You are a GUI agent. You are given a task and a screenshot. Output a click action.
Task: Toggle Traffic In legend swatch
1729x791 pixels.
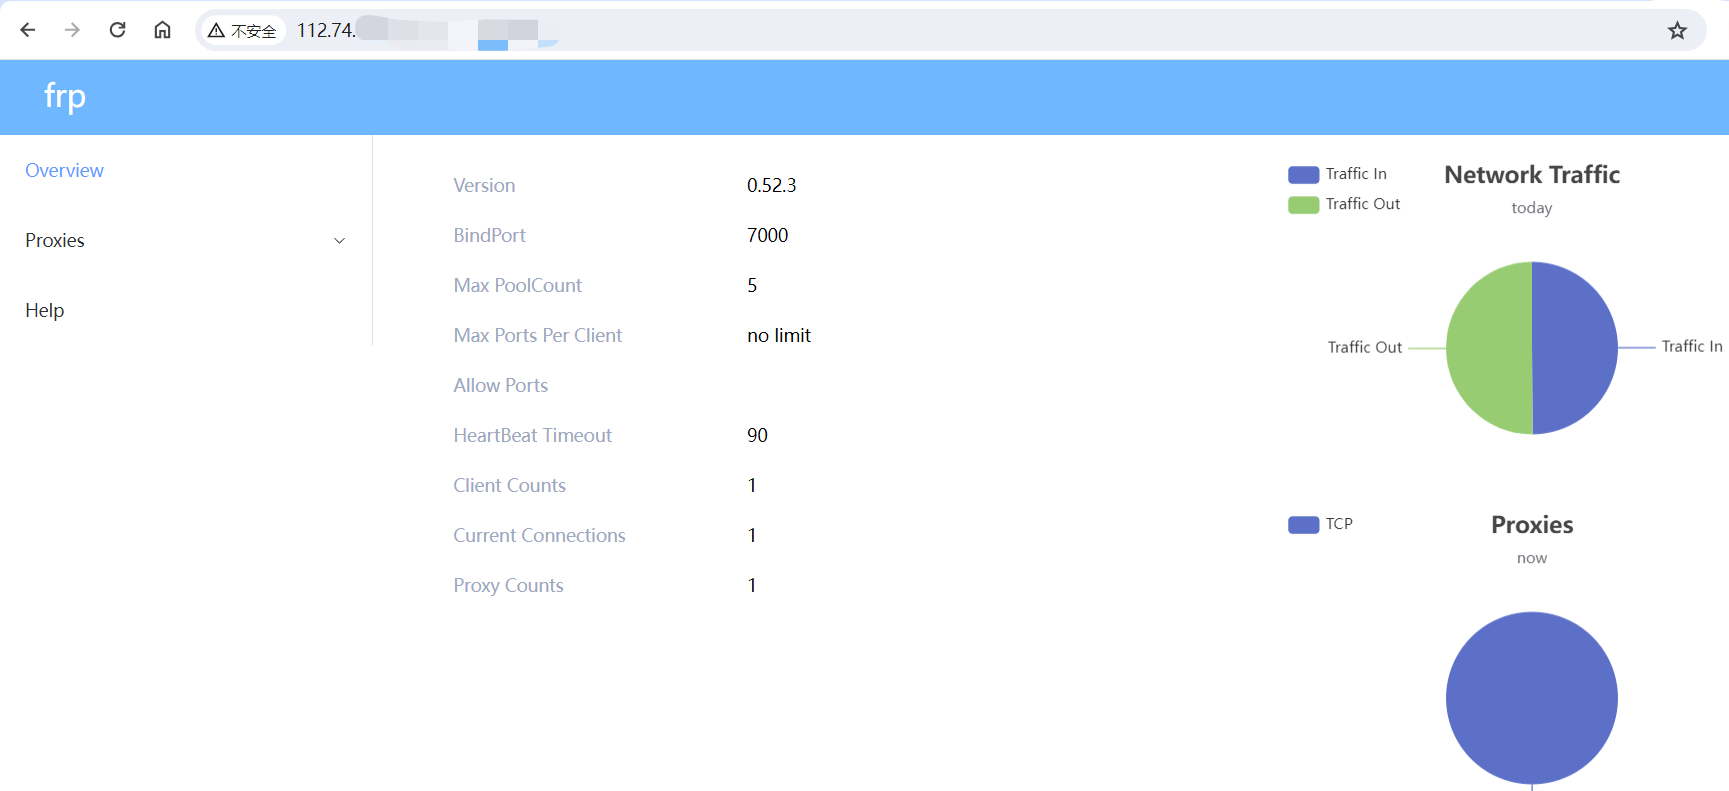point(1303,175)
